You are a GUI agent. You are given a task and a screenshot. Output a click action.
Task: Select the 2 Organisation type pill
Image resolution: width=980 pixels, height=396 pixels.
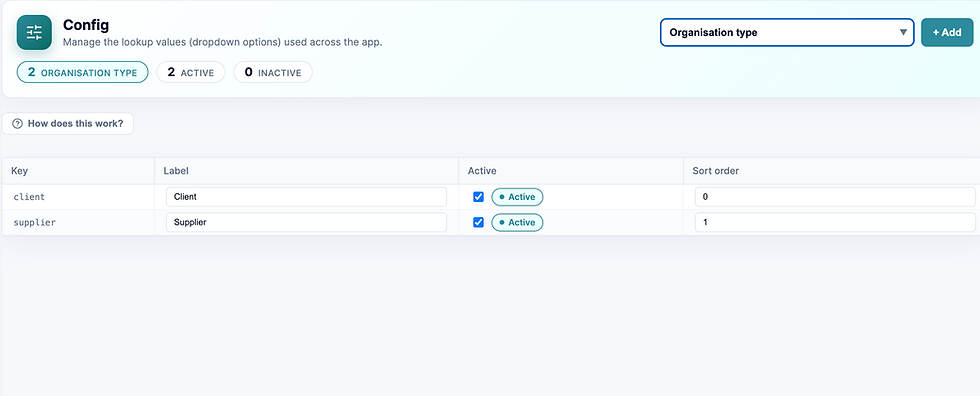[82, 72]
